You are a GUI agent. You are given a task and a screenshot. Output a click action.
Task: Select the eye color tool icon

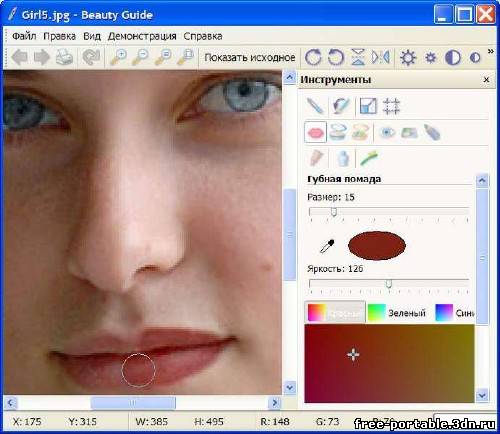tap(387, 133)
